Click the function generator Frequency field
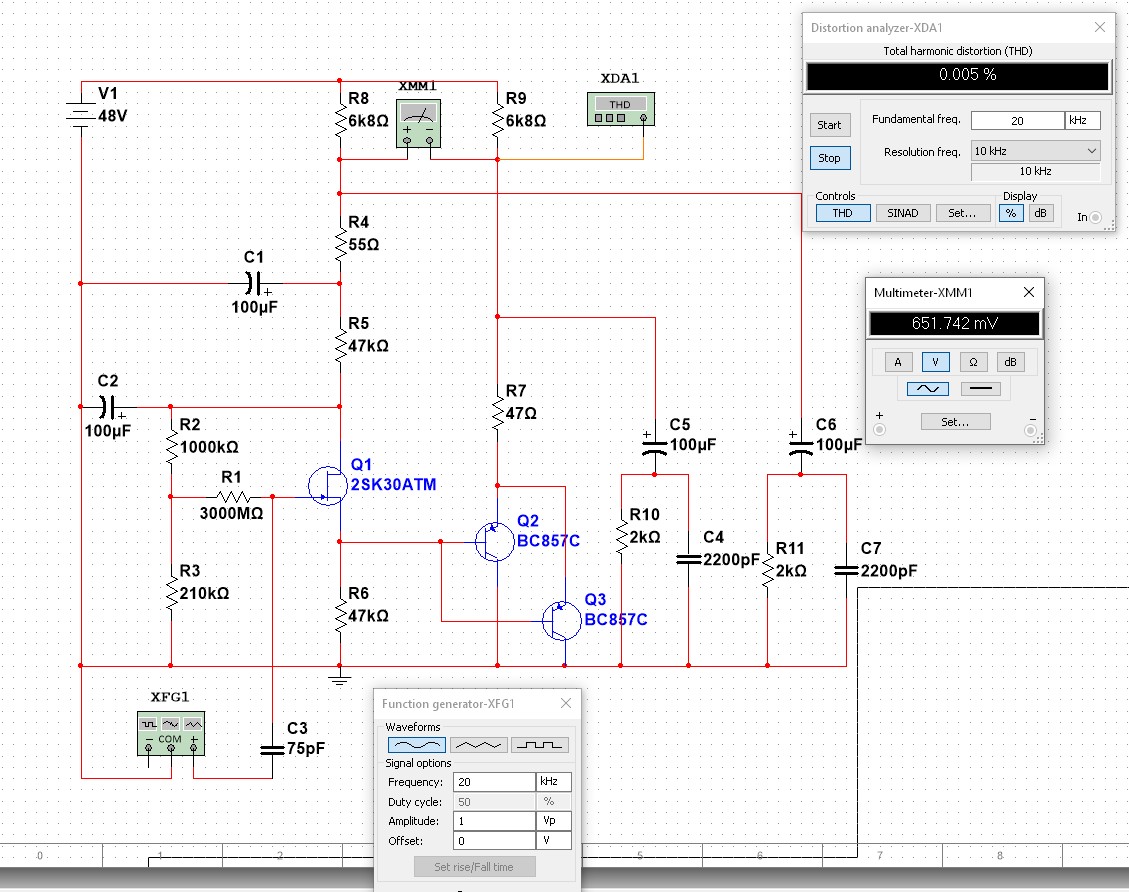 pyautogui.click(x=494, y=782)
